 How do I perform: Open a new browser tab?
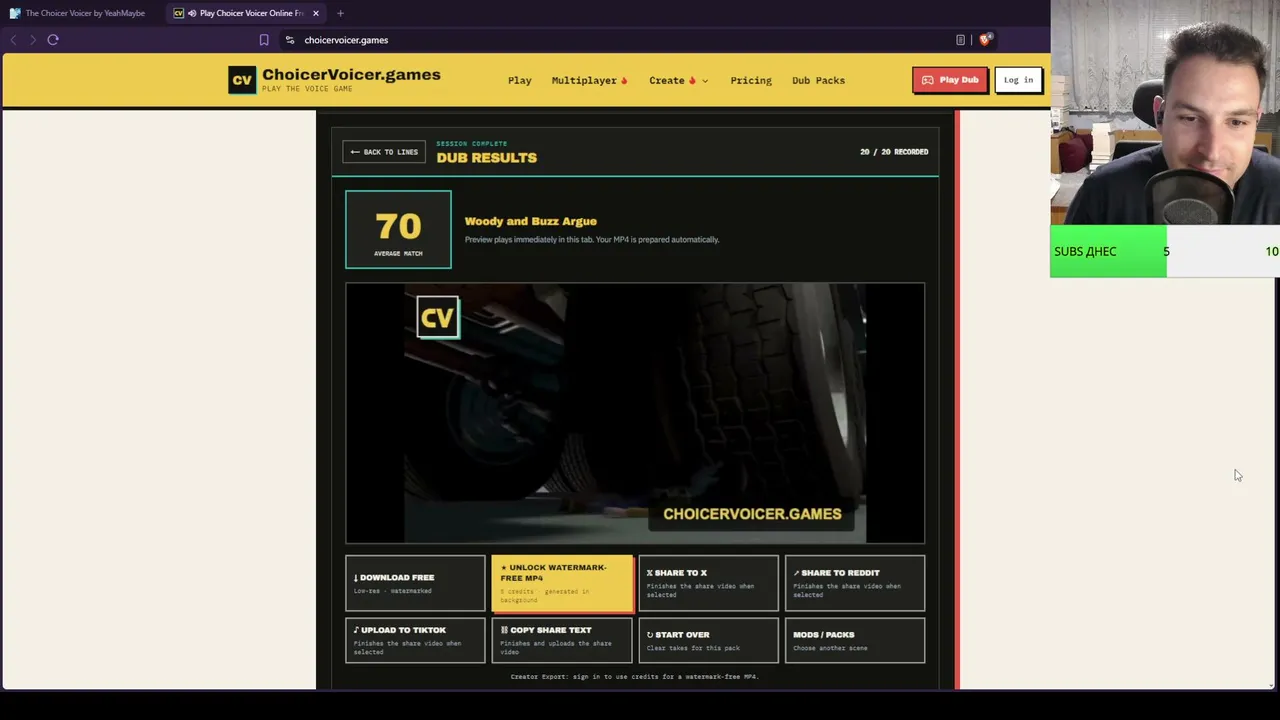click(x=340, y=13)
